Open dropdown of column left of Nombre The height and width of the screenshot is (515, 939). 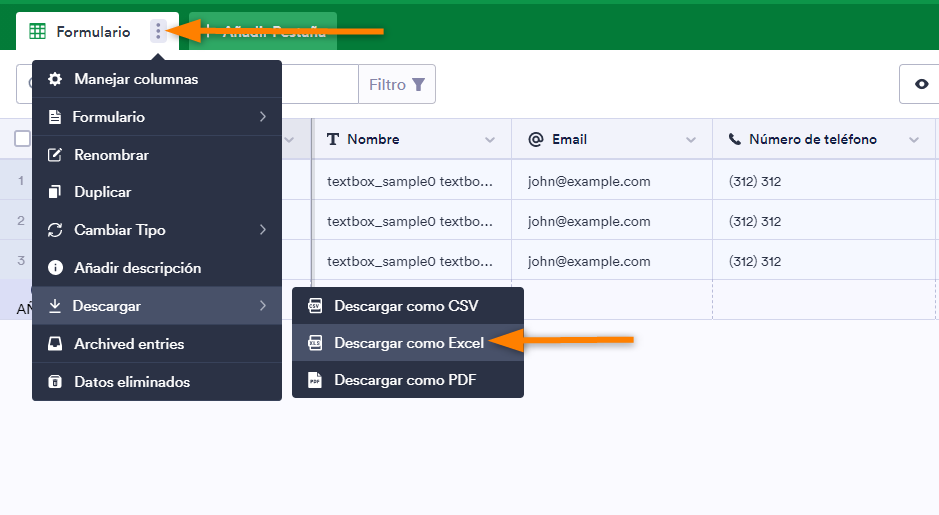289,140
